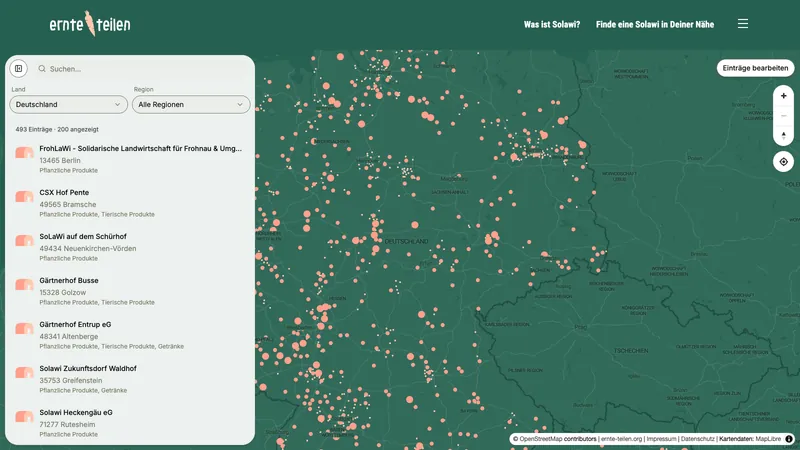Open the MapLibre link

[x=768, y=439]
